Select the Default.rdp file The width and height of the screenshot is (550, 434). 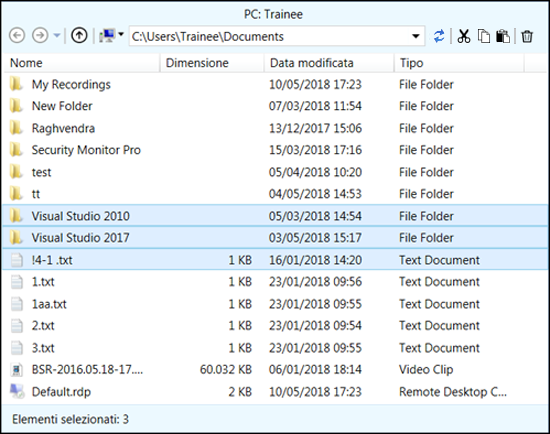[275, 392]
